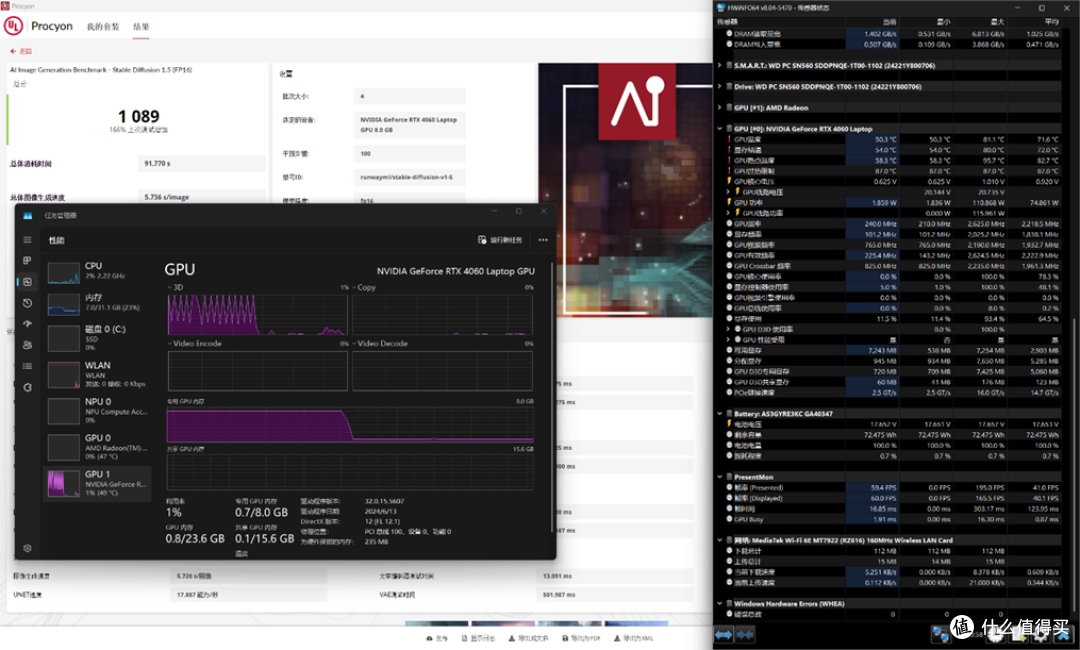Click the 5.736 s/image speed value

click(x=167, y=197)
